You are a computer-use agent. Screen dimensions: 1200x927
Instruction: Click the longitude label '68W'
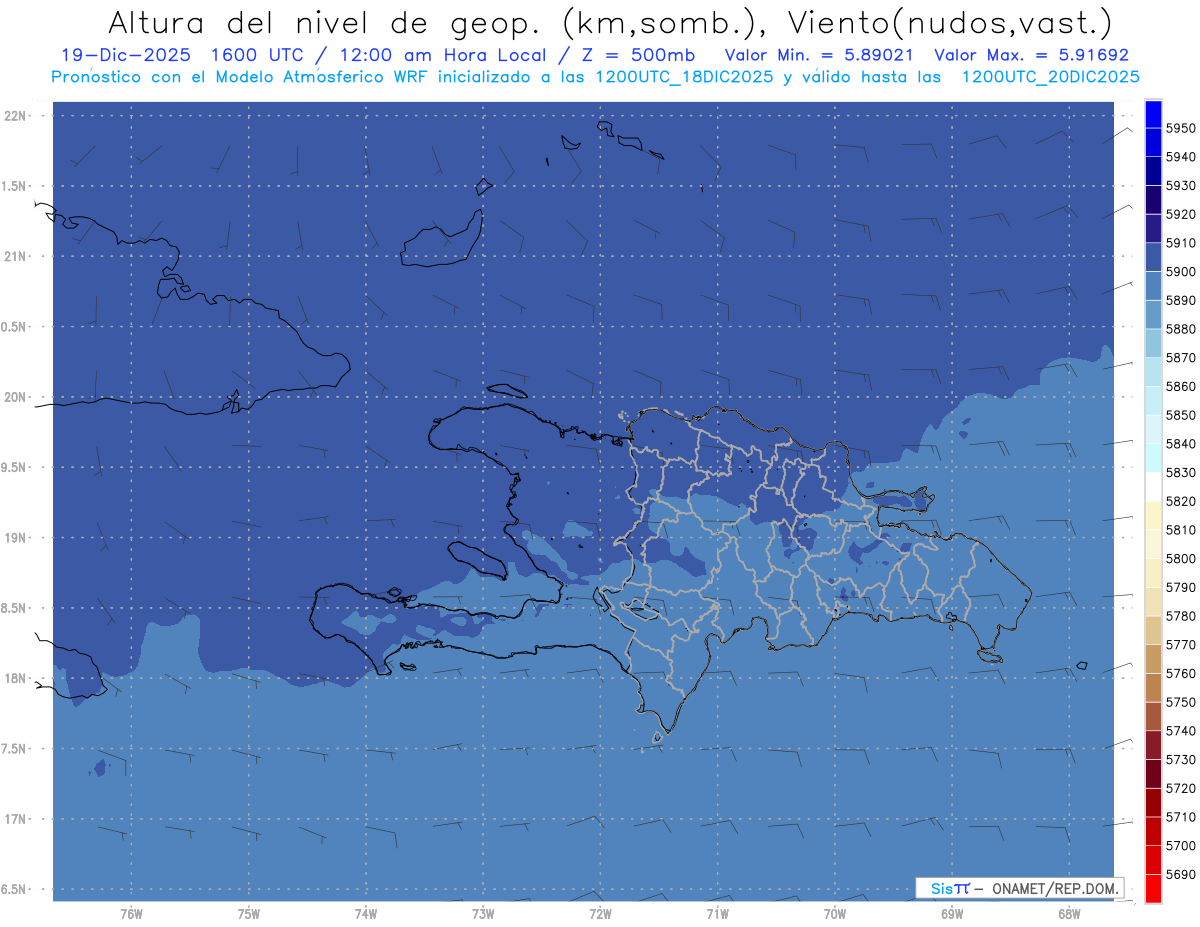[1069, 914]
